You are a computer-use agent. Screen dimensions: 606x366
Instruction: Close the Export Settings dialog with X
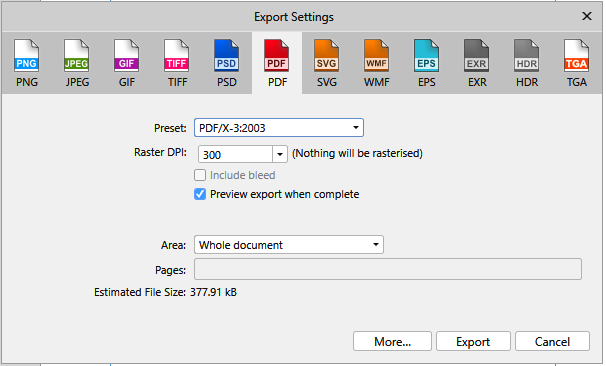pyautogui.click(x=587, y=16)
